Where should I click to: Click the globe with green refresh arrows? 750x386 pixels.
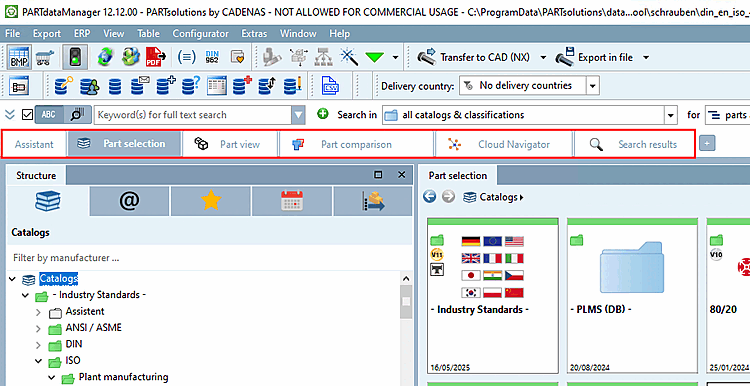click(x=105, y=57)
